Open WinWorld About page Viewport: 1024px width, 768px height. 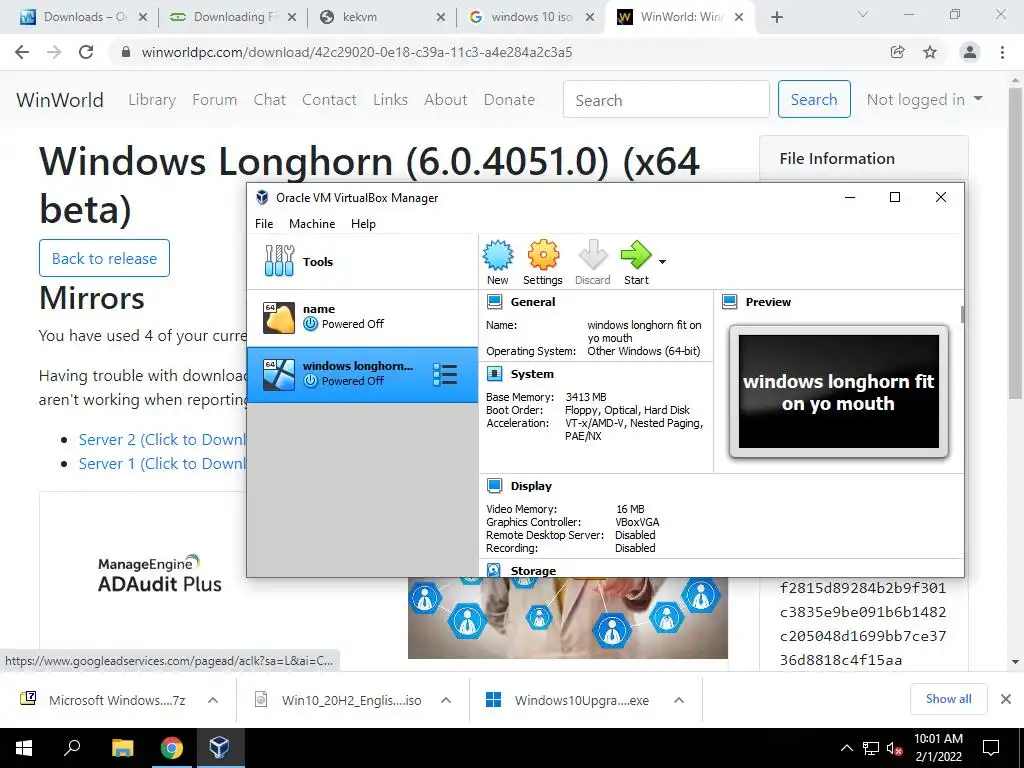pyautogui.click(x=446, y=100)
